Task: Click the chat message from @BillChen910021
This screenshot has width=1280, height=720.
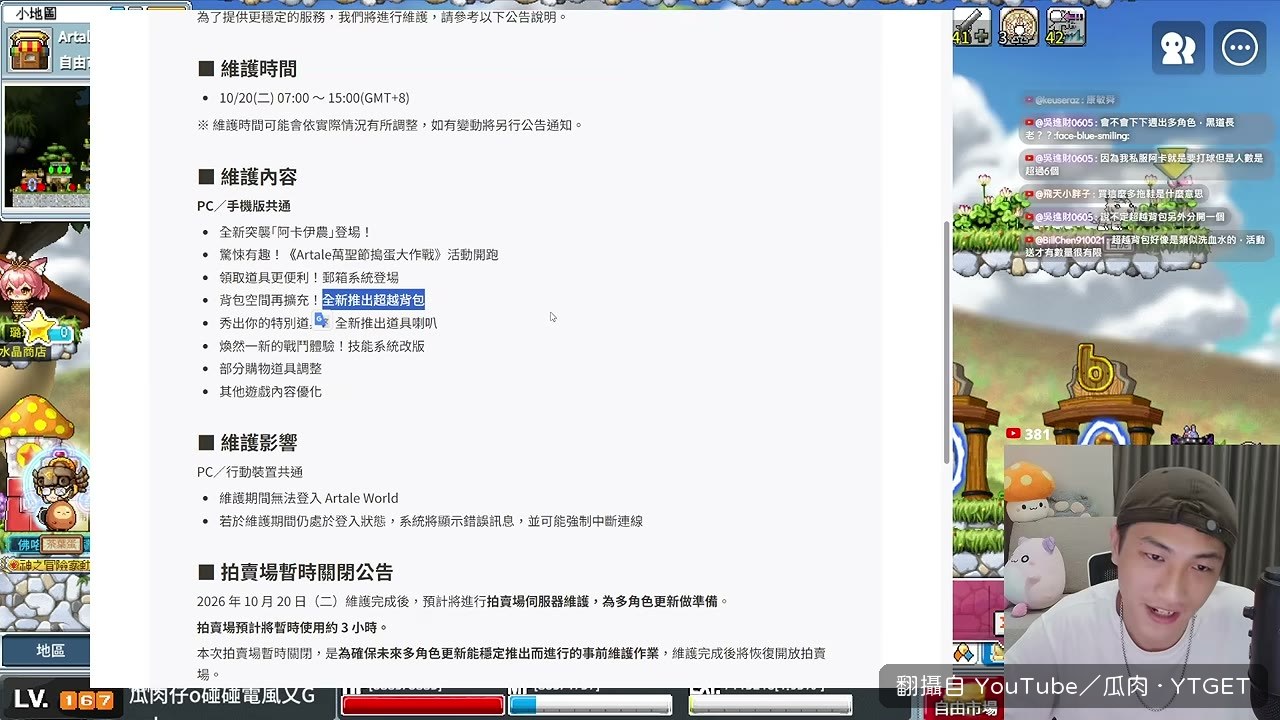Action: 1144,246
